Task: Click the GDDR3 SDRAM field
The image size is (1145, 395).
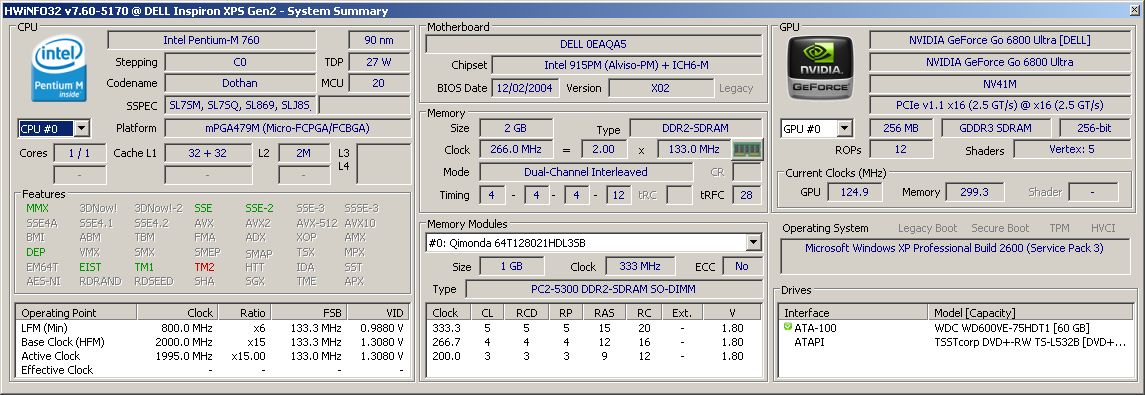Action: [x=996, y=129]
